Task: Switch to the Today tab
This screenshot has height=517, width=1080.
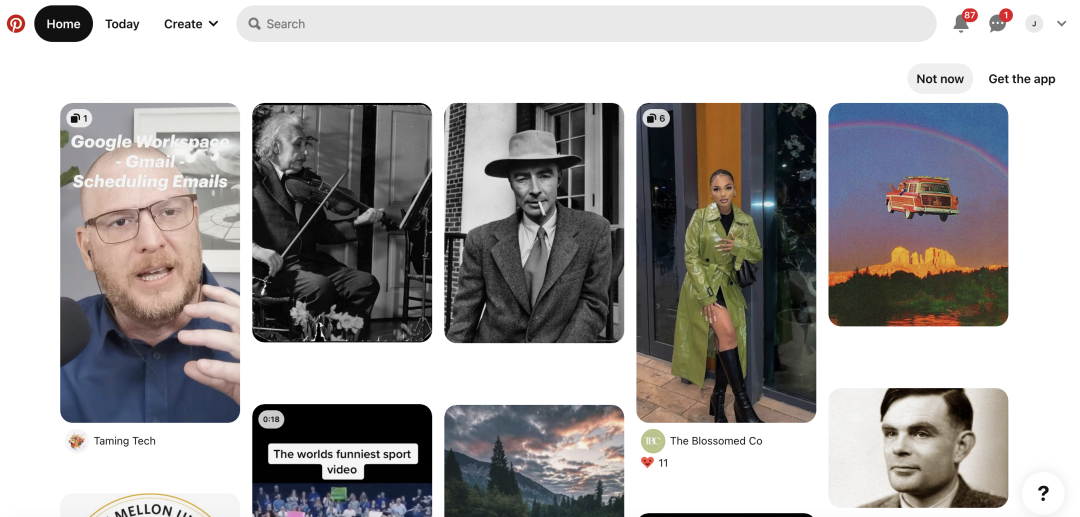Action: 122,23
